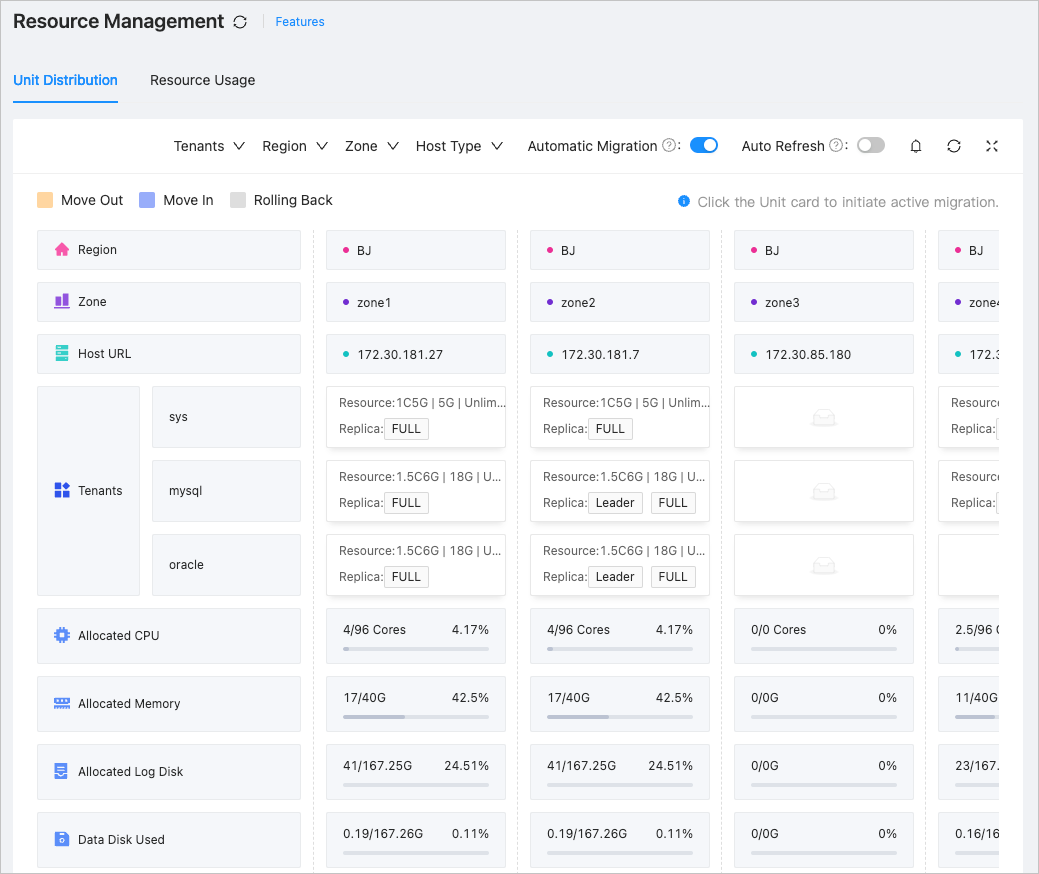
Task: Click the Leader tag in zone2 mysql unit
Action: coord(615,503)
